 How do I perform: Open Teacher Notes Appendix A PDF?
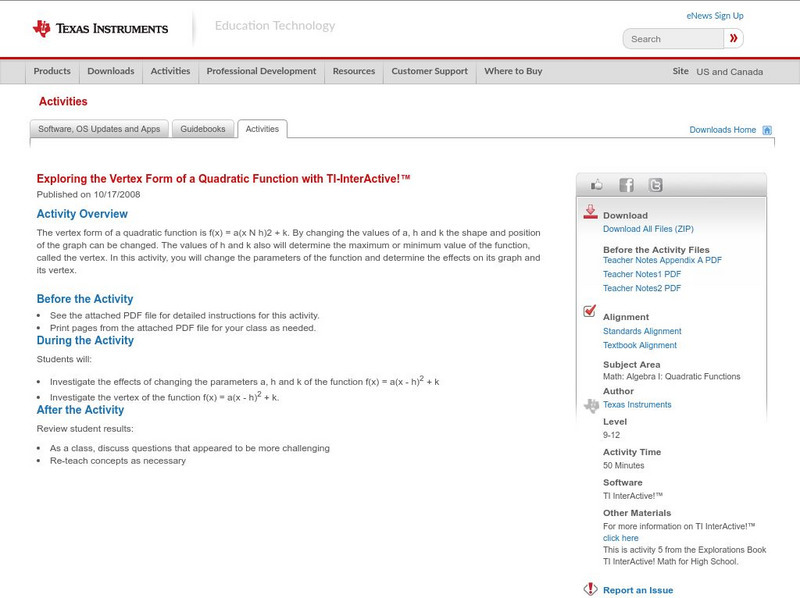(662, 260)
